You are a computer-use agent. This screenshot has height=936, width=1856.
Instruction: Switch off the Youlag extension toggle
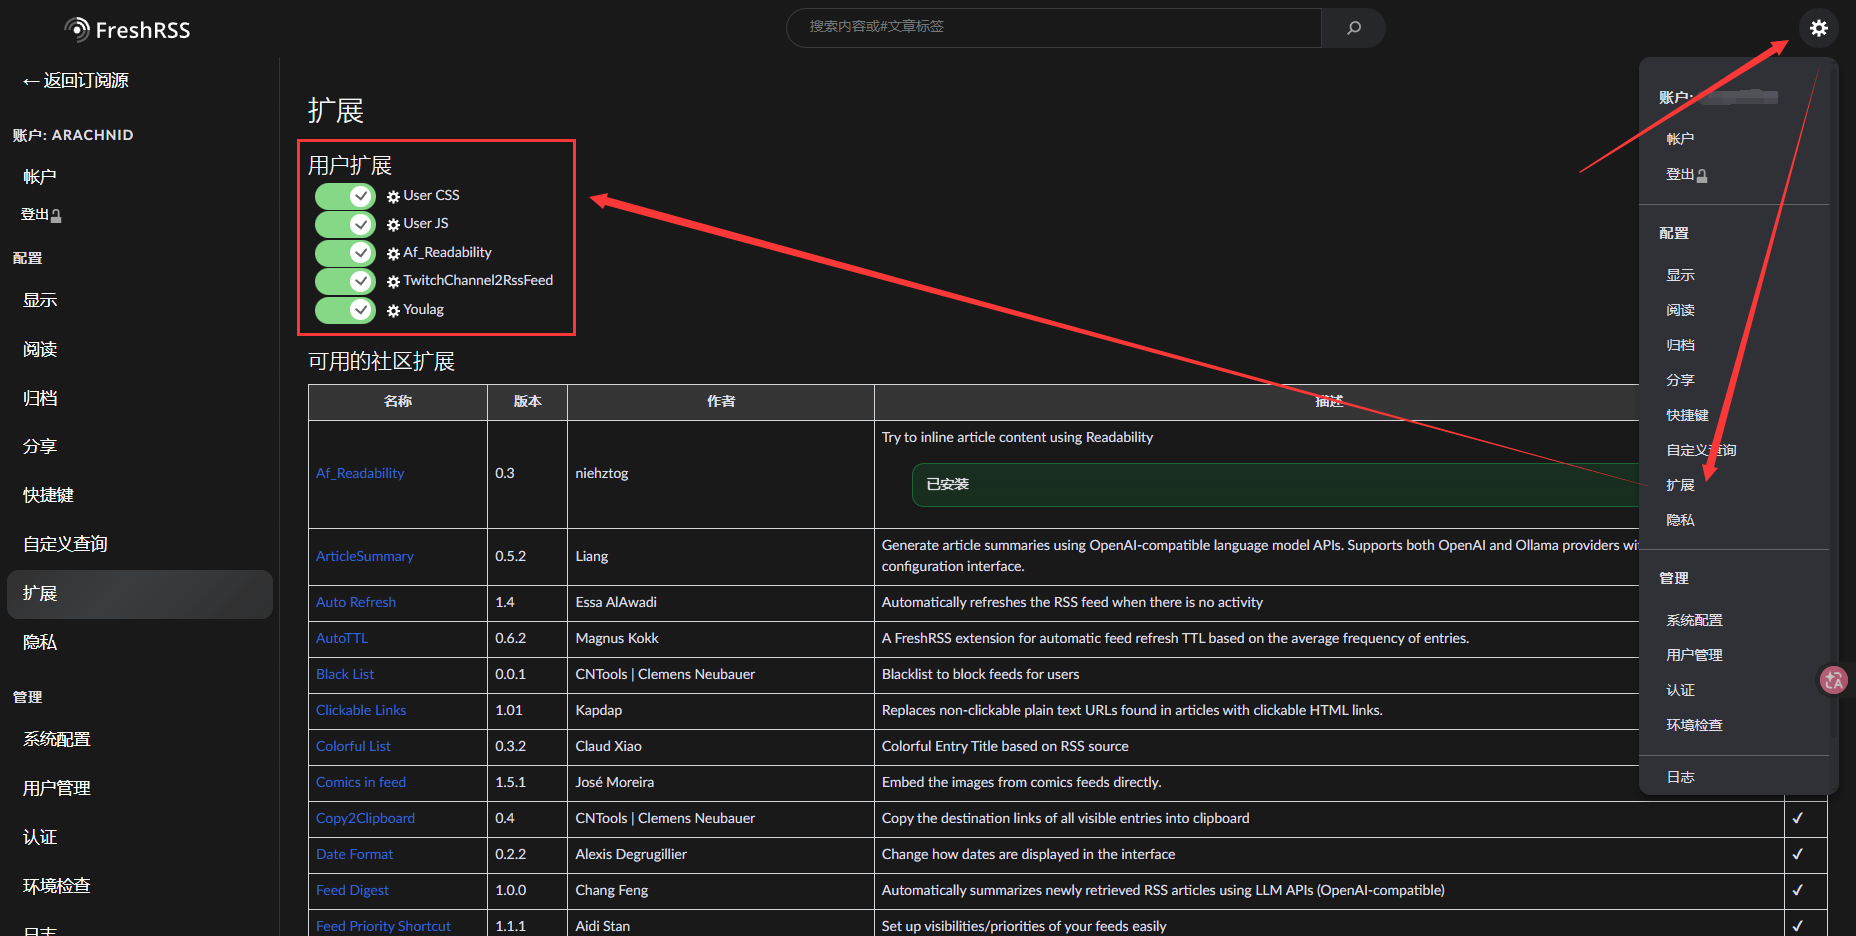pos(345,310)
